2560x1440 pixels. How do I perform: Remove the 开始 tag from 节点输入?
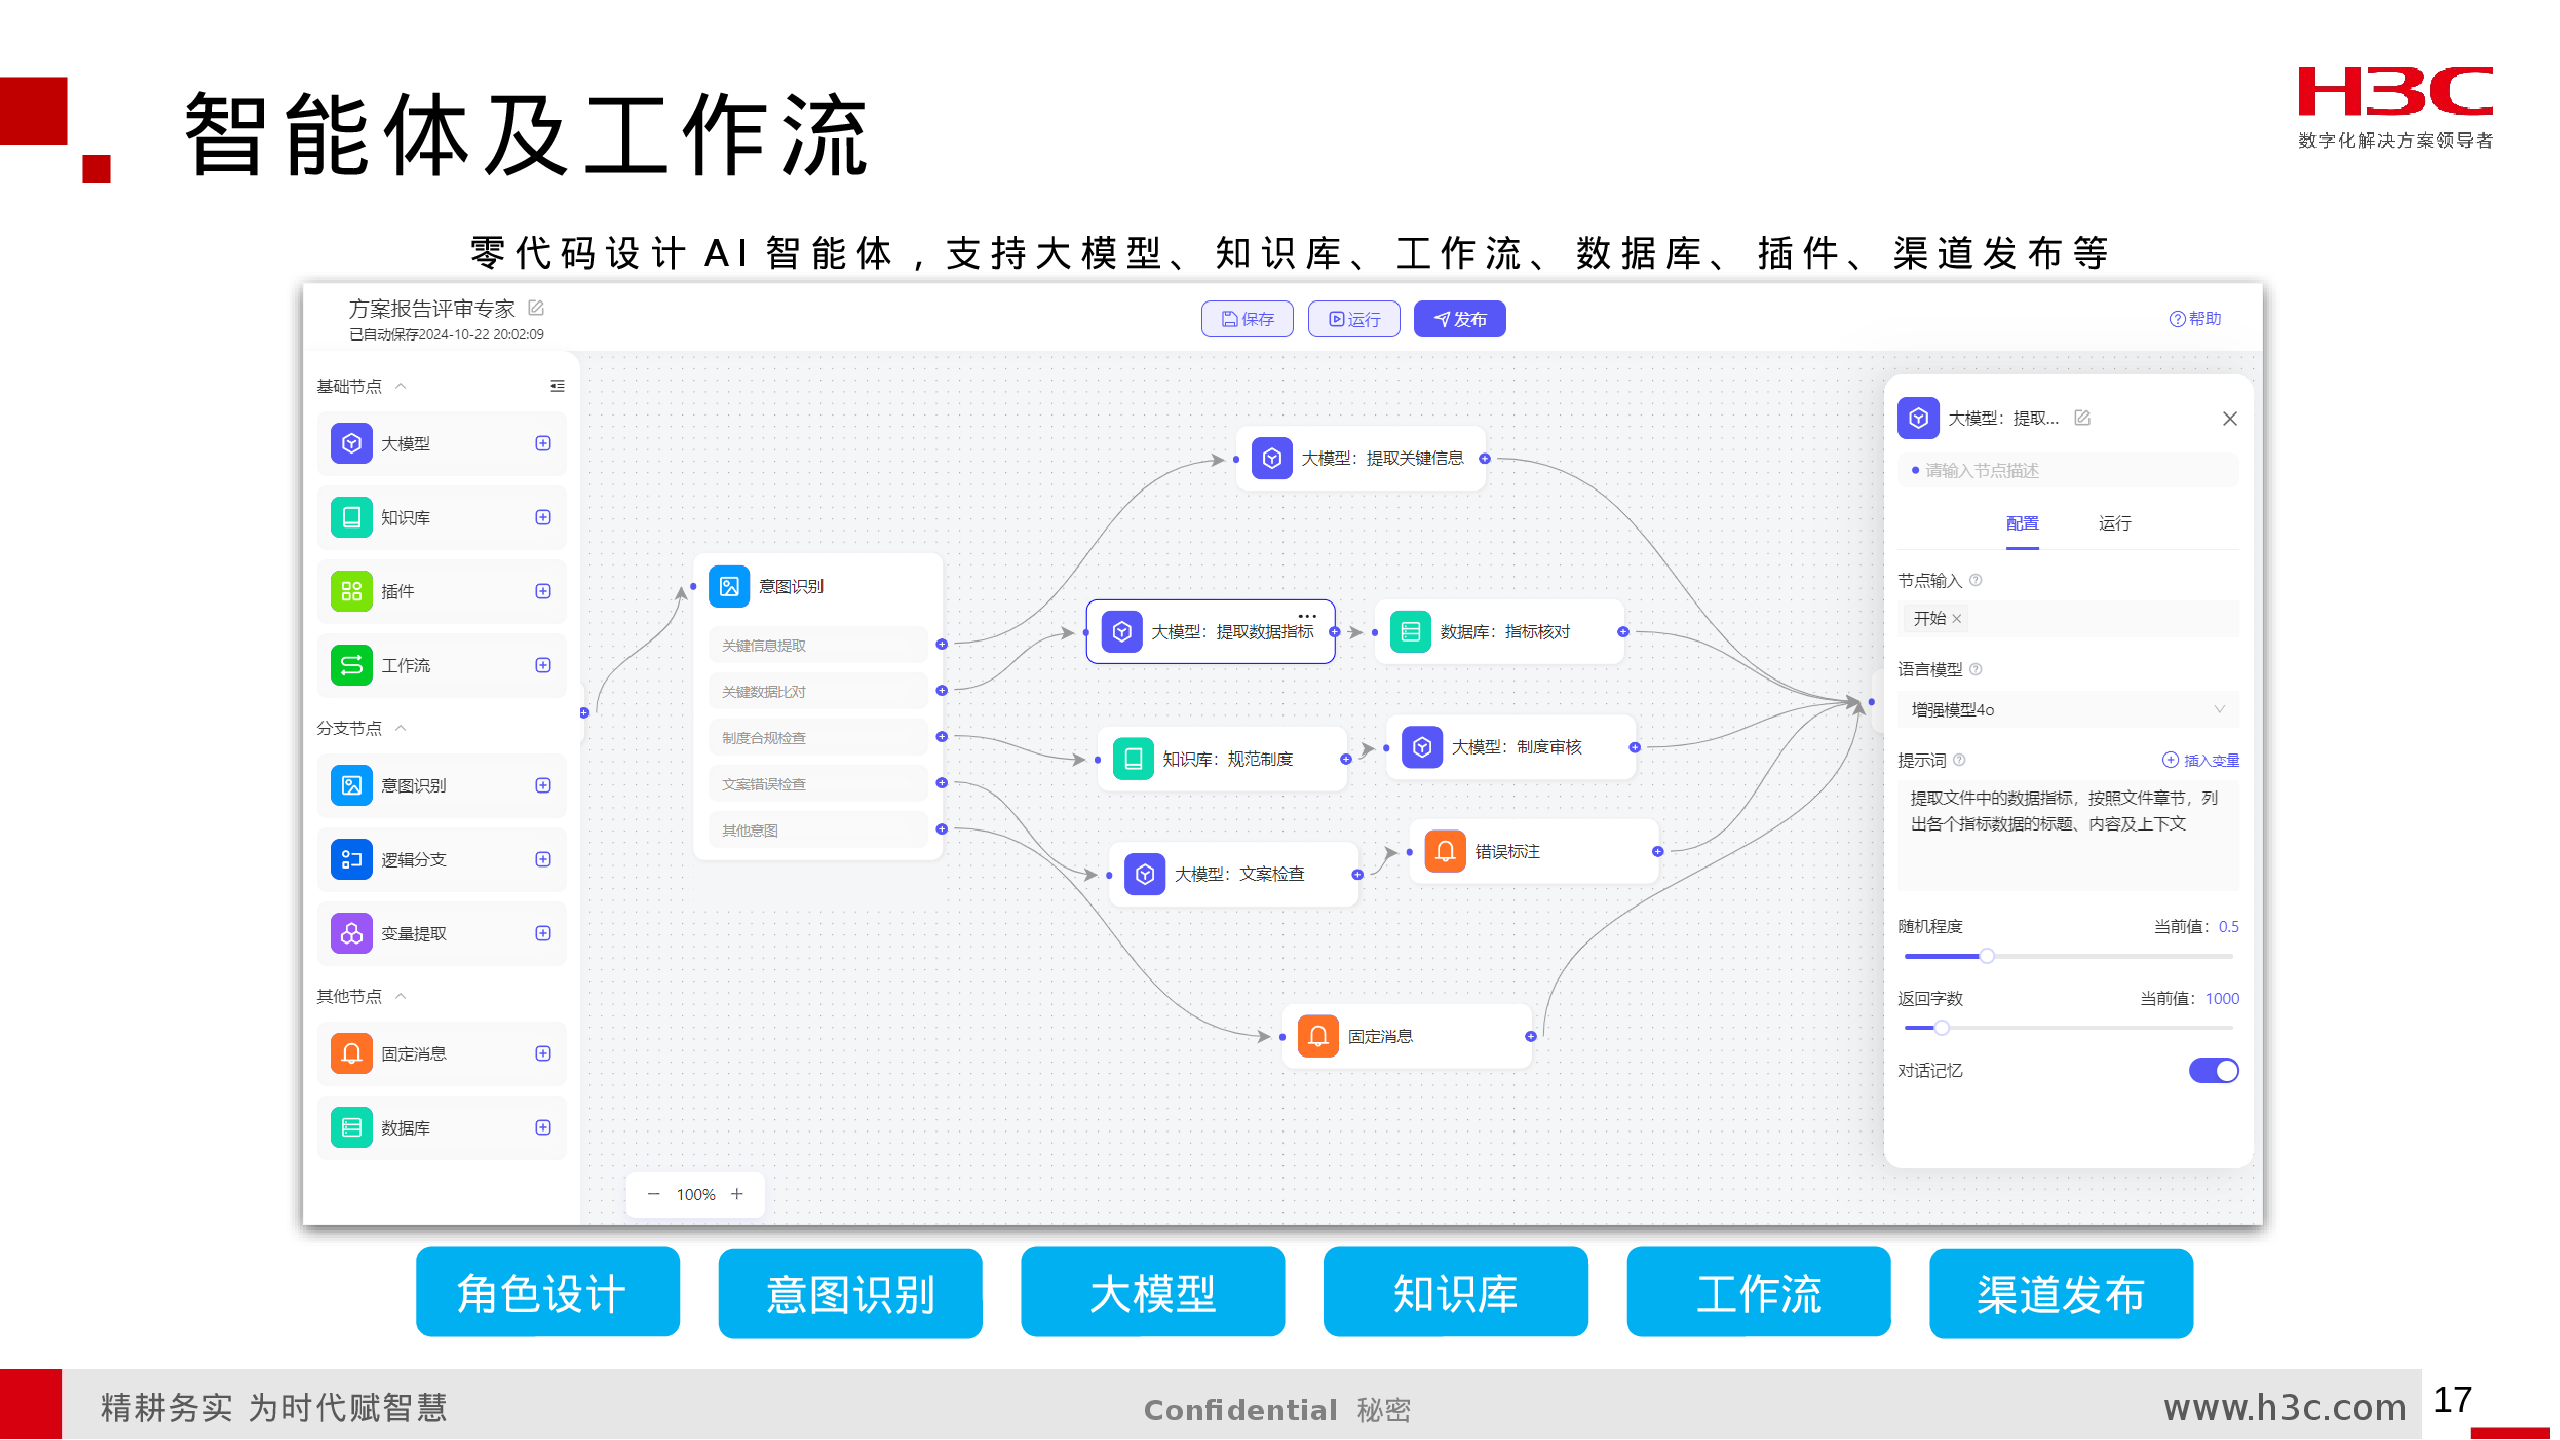[1957, 619]
